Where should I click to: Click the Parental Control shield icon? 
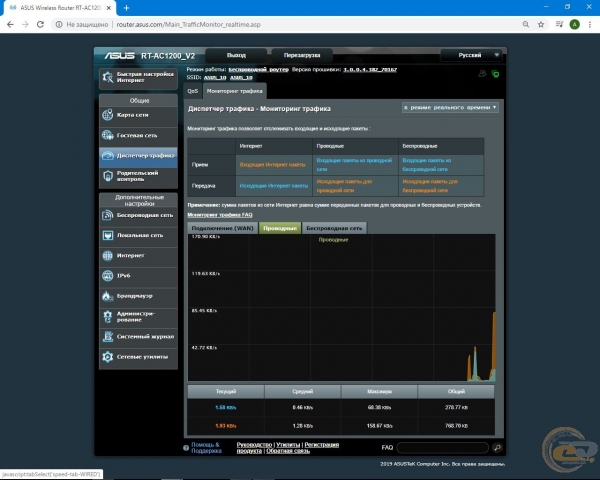point(108,176)
